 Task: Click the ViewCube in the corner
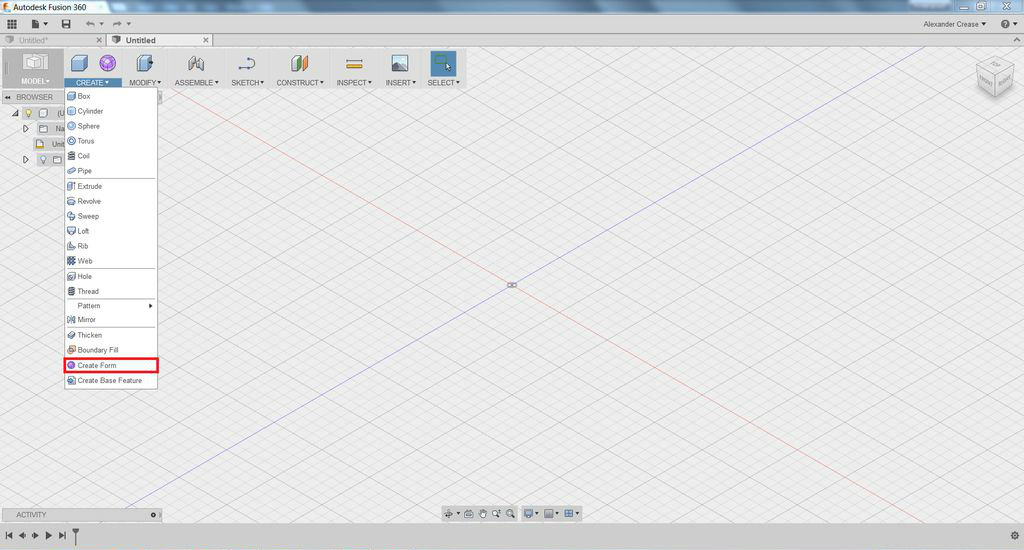click(x=995, y=77)
